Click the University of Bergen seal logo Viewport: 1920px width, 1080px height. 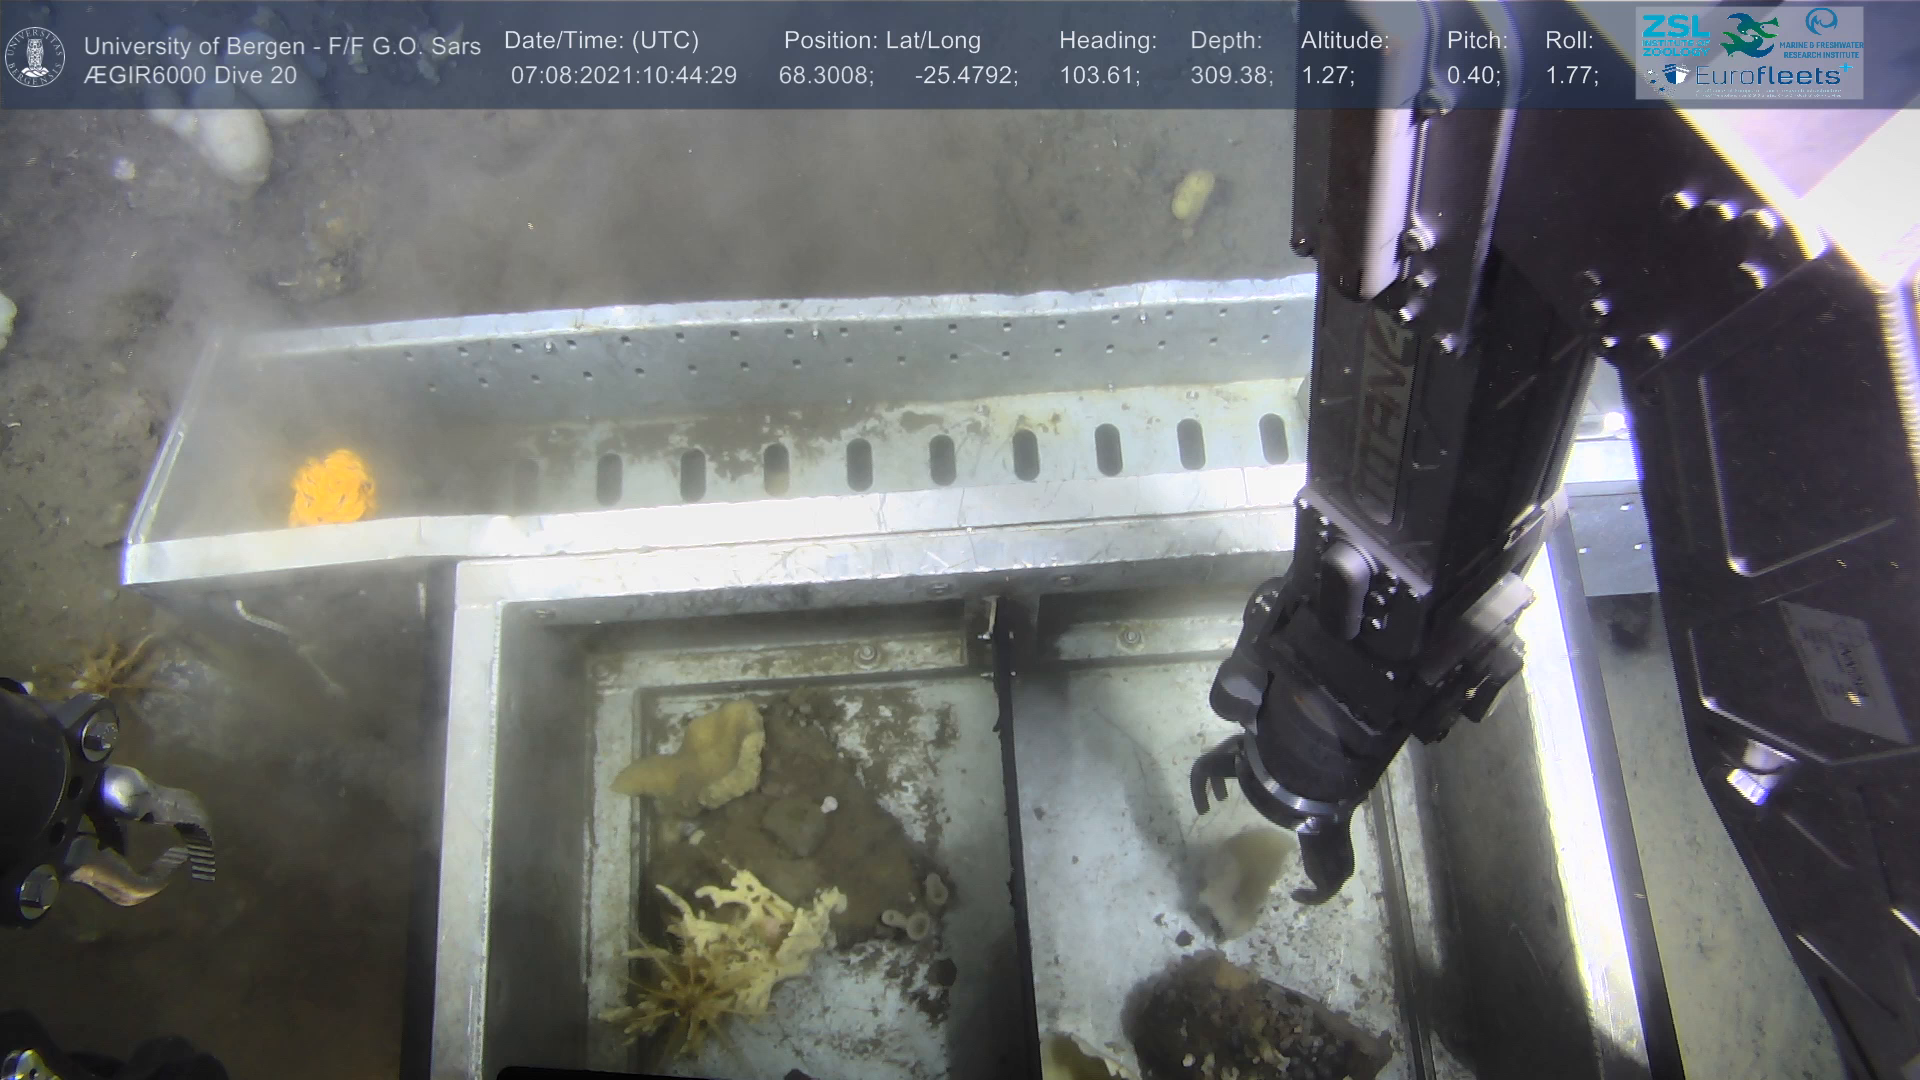[x=35, y=57]
